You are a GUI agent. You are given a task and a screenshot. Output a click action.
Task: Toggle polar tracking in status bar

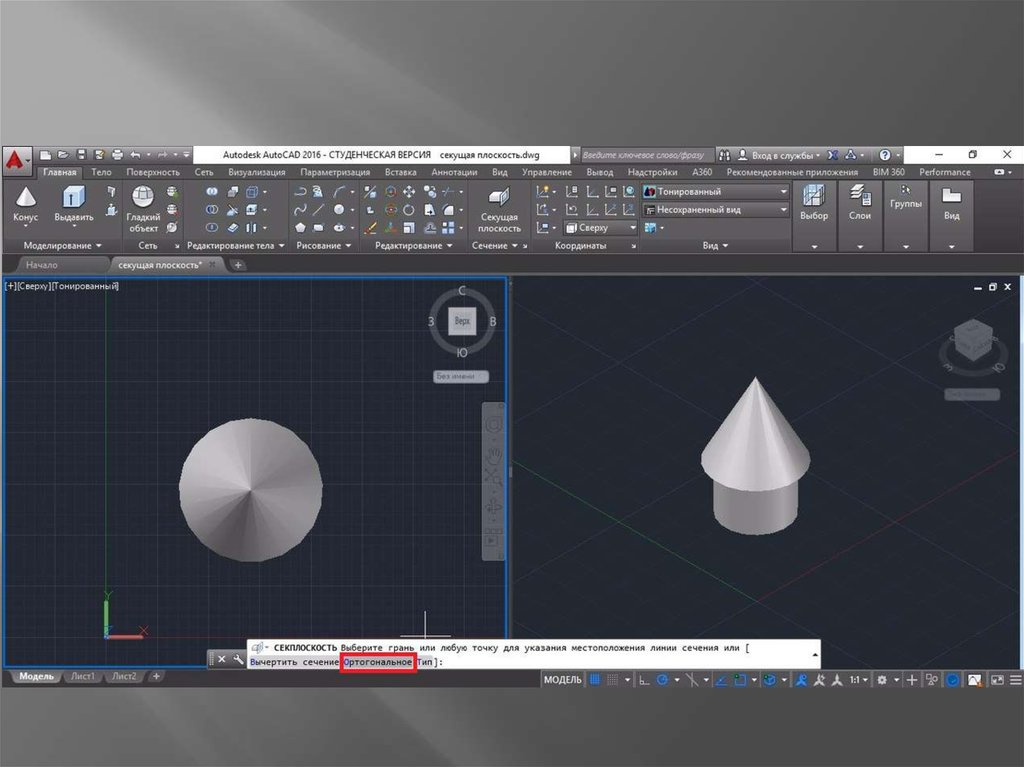pyautogui.click(x=661, y=680)
